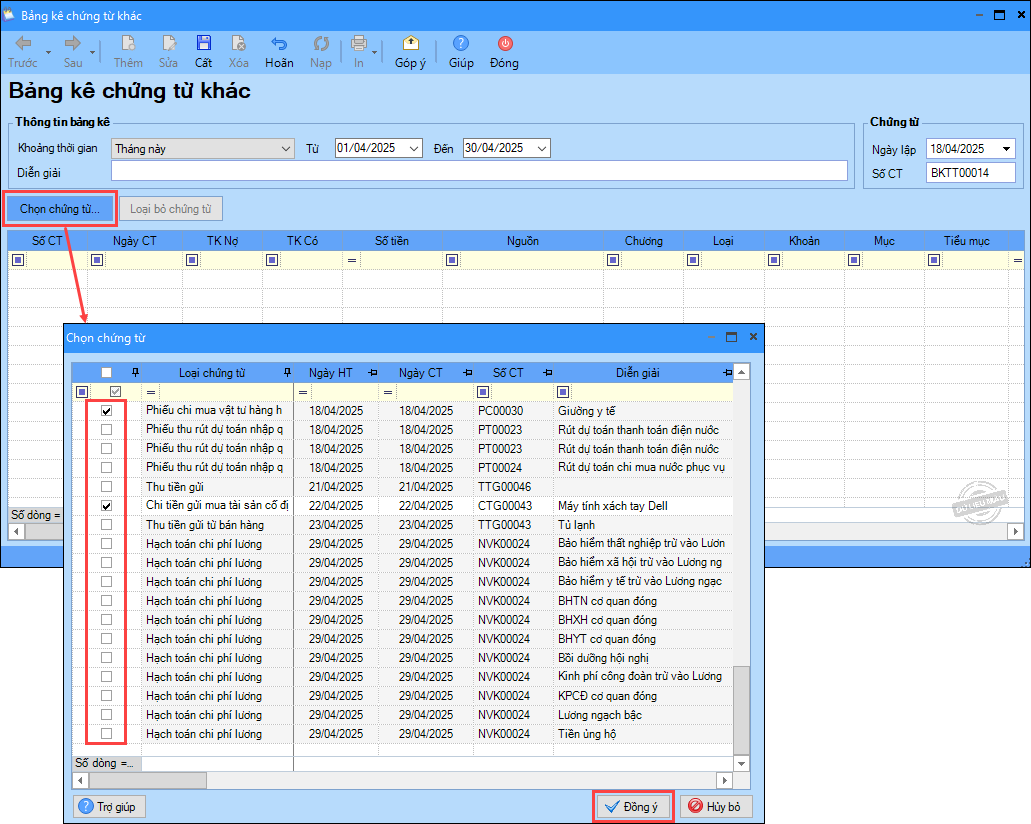The height and width of the screenshot is (824, 1031).
Task: Select Rút dự toán chi mua nước cell
Action: 641,468
